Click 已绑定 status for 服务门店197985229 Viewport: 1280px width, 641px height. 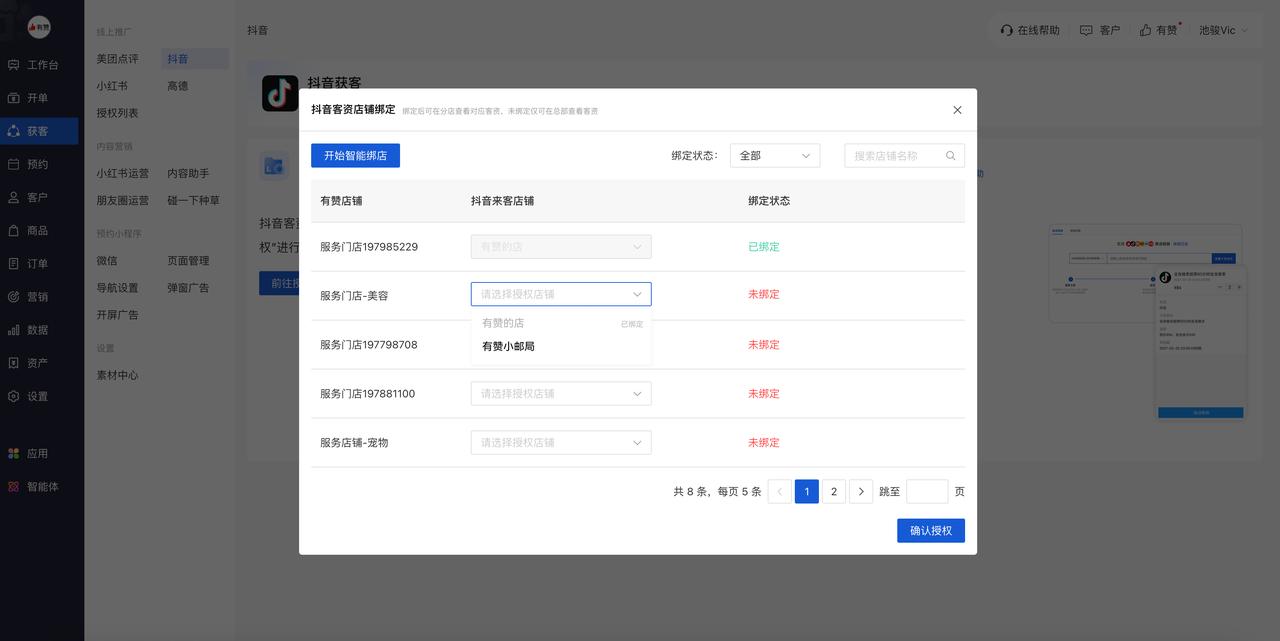pyautogui.click(x=764, y=246)
